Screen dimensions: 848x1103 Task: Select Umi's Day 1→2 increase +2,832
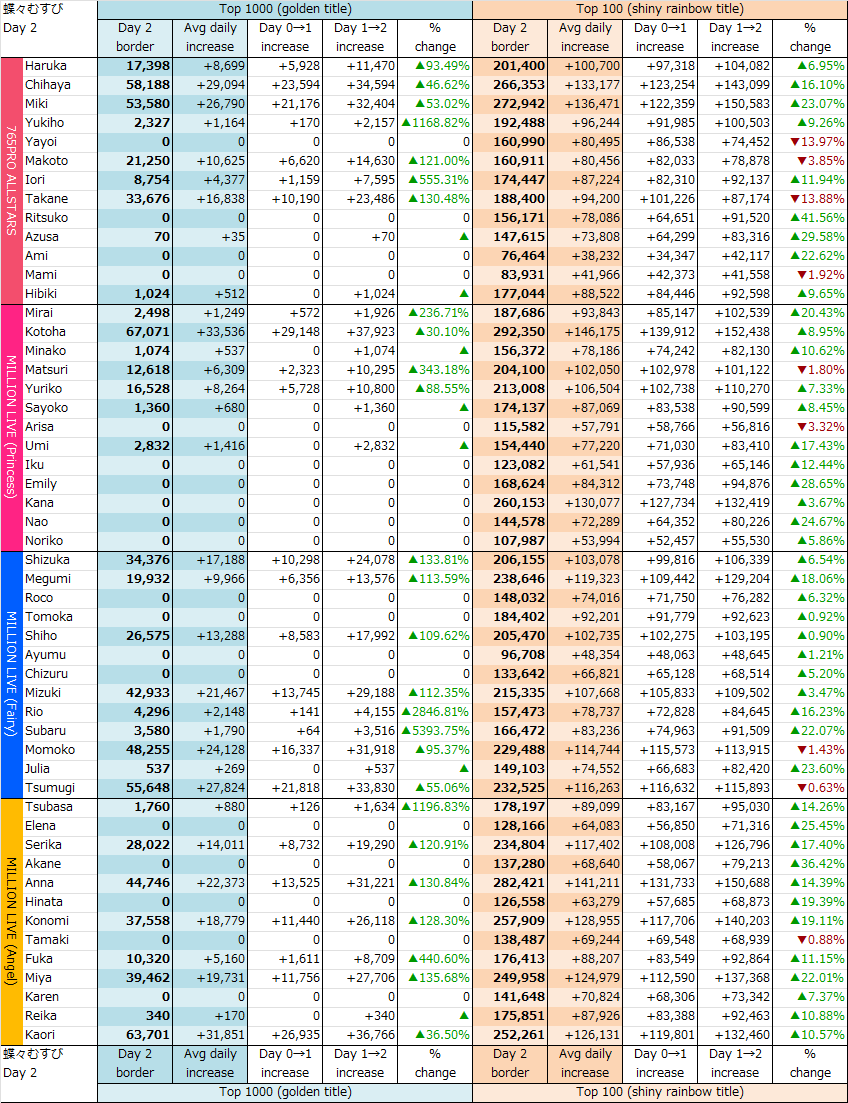click(x=360, y=446)
